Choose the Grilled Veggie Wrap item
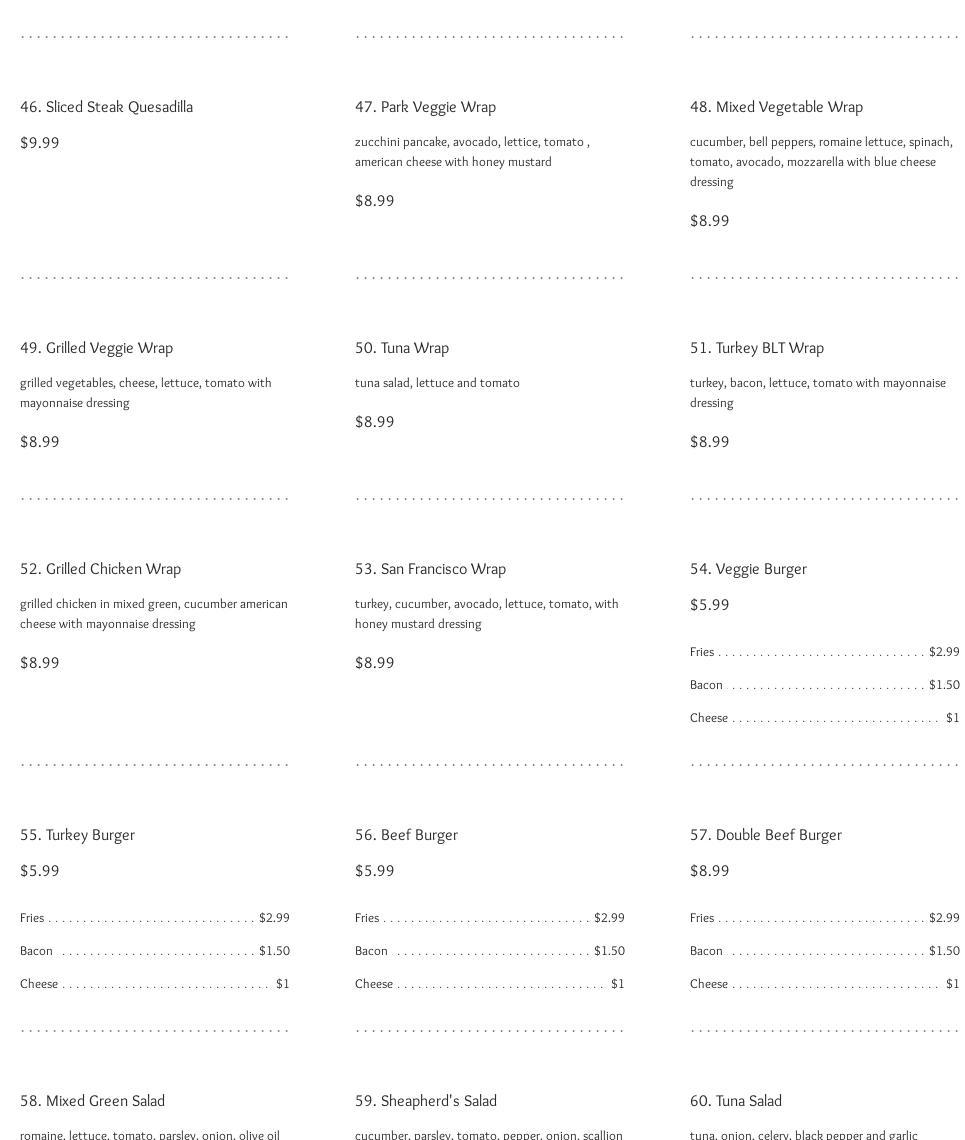This screenshot has height=1140, width=965. click(96, 348)
